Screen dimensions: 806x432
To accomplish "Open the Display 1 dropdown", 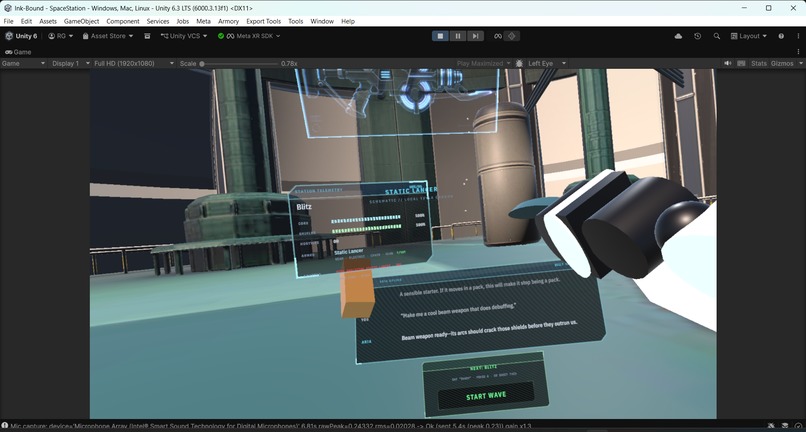I will (70, 63).
